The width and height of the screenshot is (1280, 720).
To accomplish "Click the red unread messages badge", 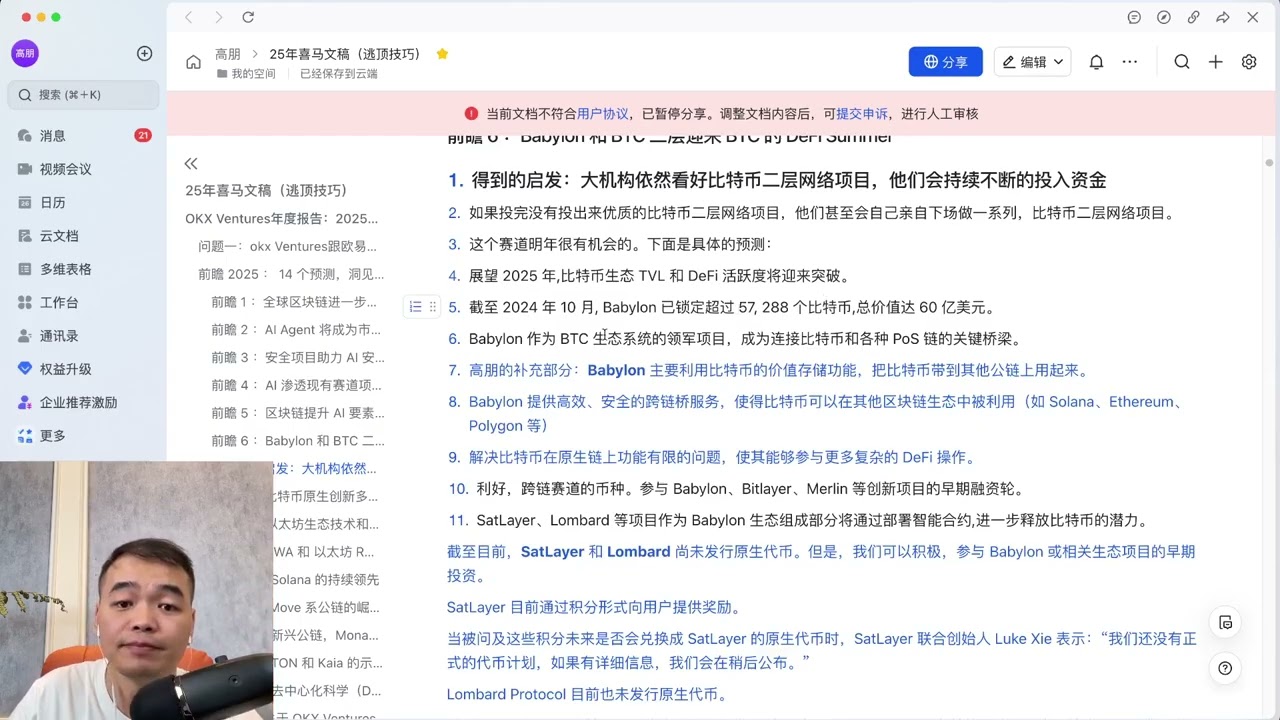I will tap(143, 135).
